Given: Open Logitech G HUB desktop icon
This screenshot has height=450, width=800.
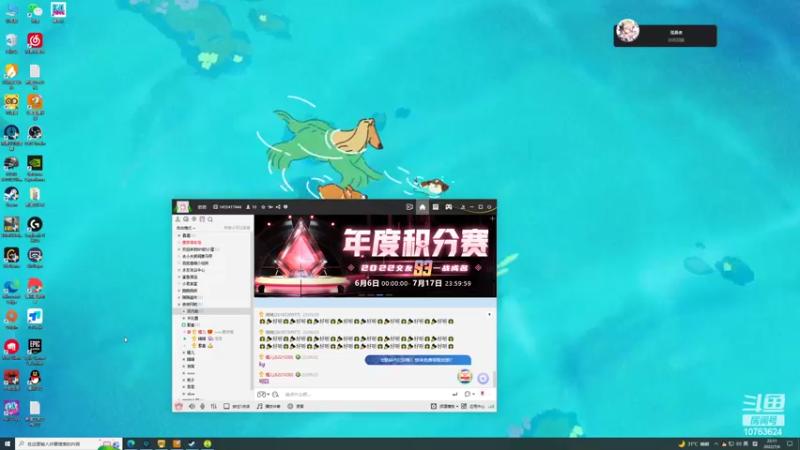Looking at the screenshot, I should point(35,227).
